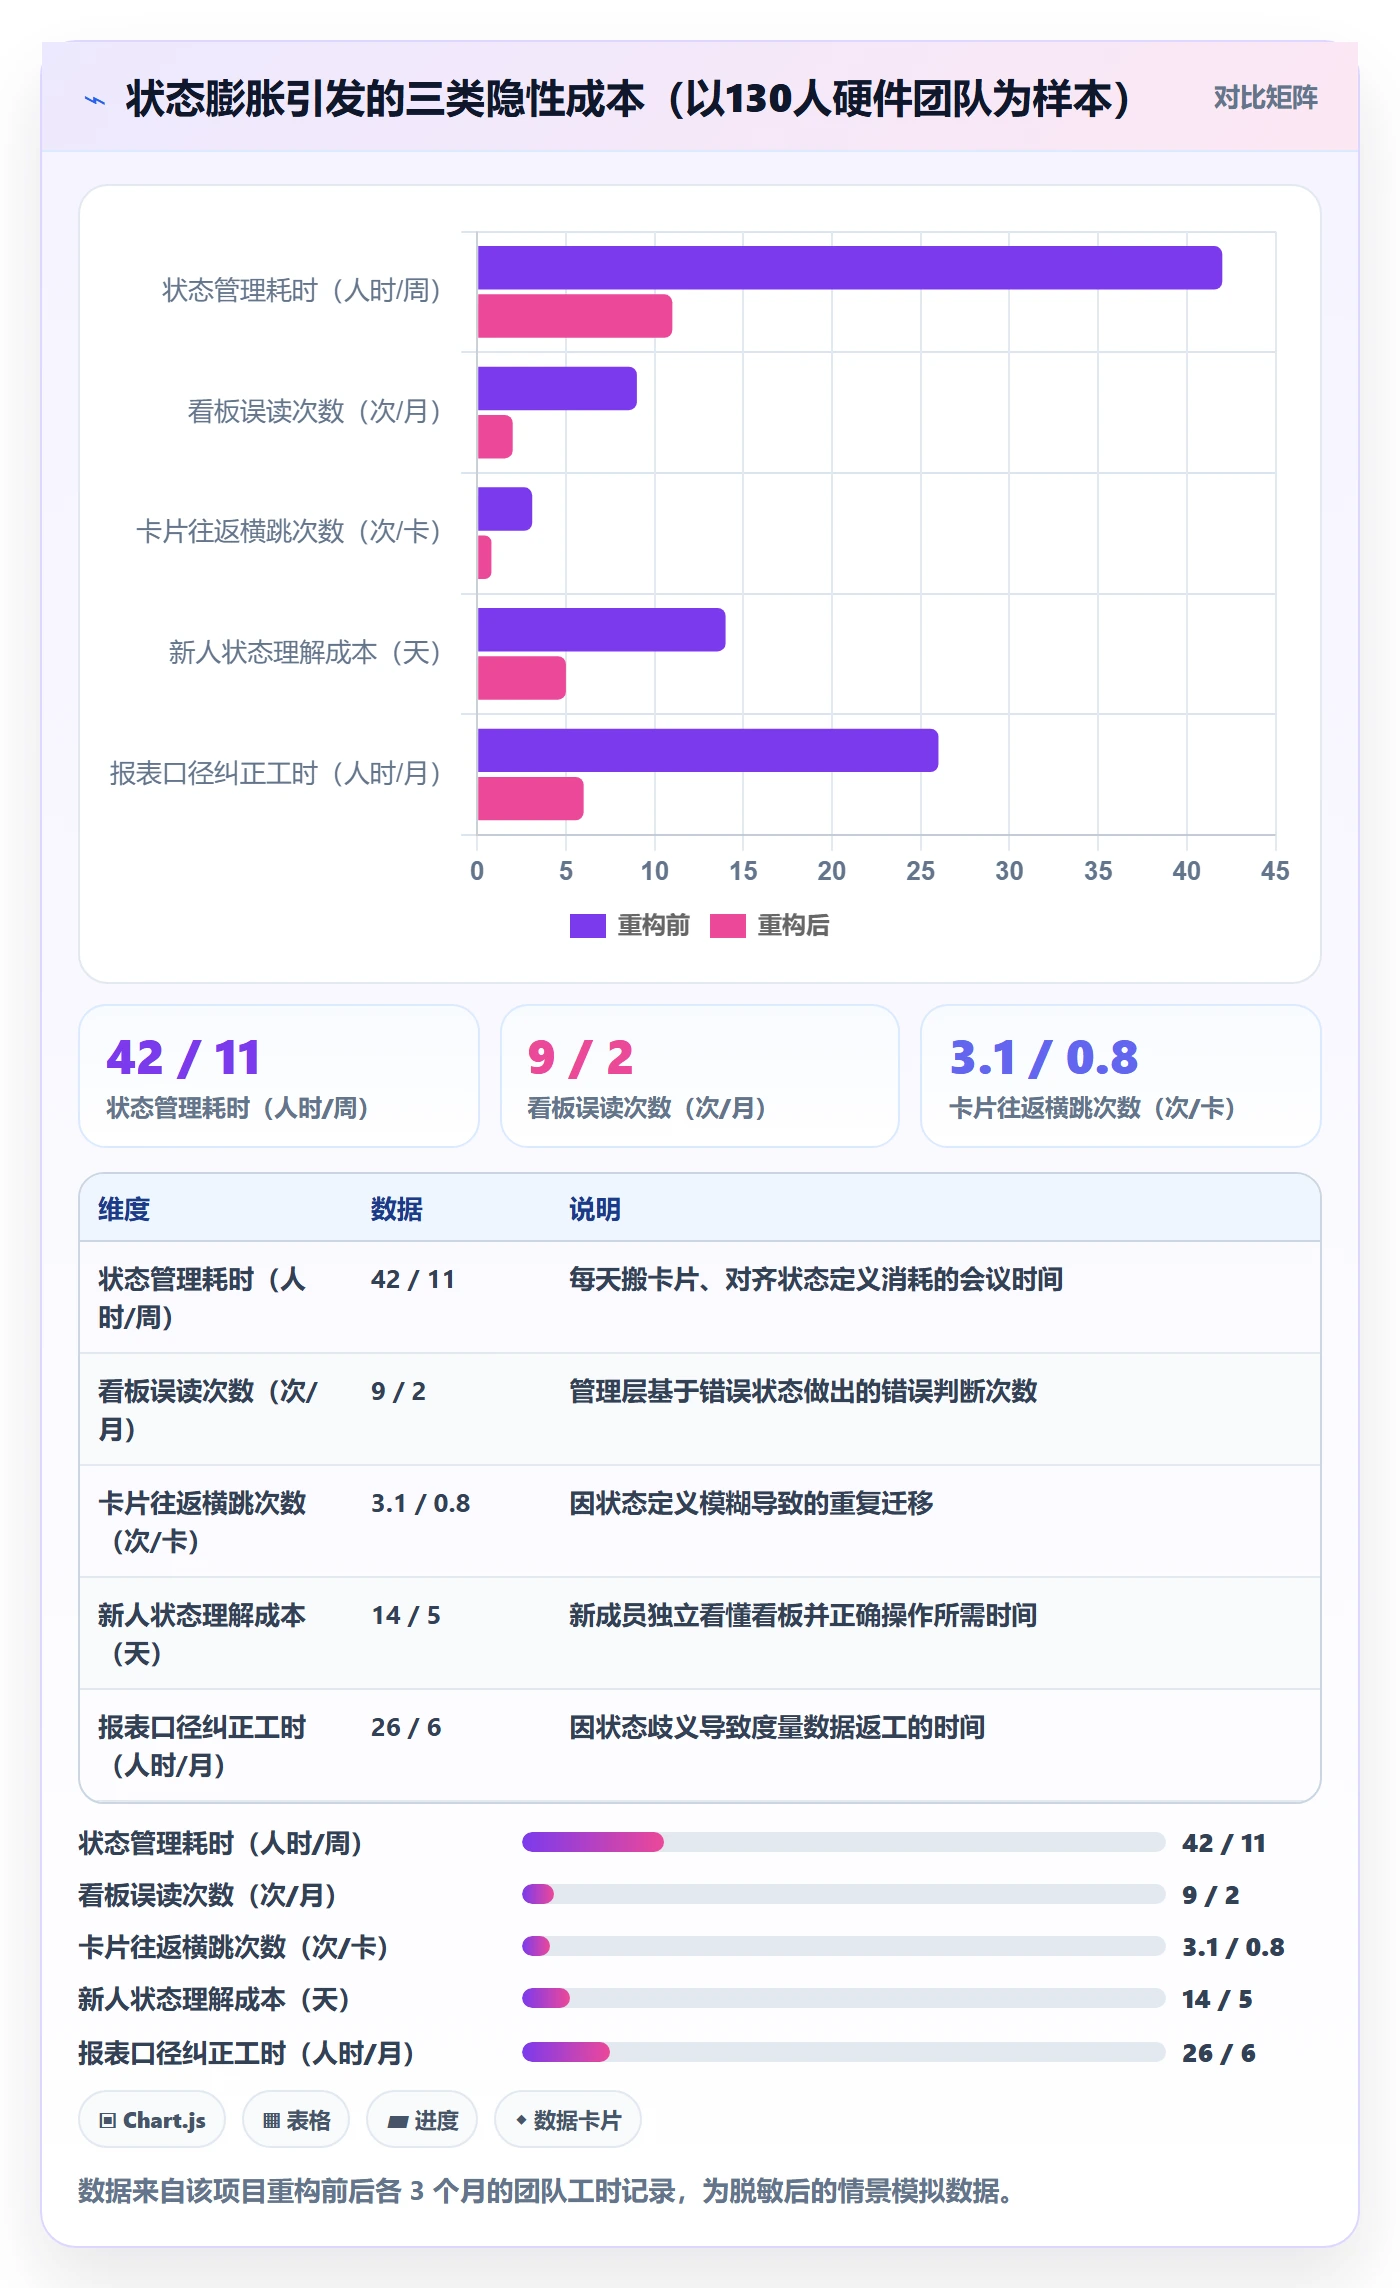Click the purple 新人状态理解成本 chart bar

tap(601, 630)
